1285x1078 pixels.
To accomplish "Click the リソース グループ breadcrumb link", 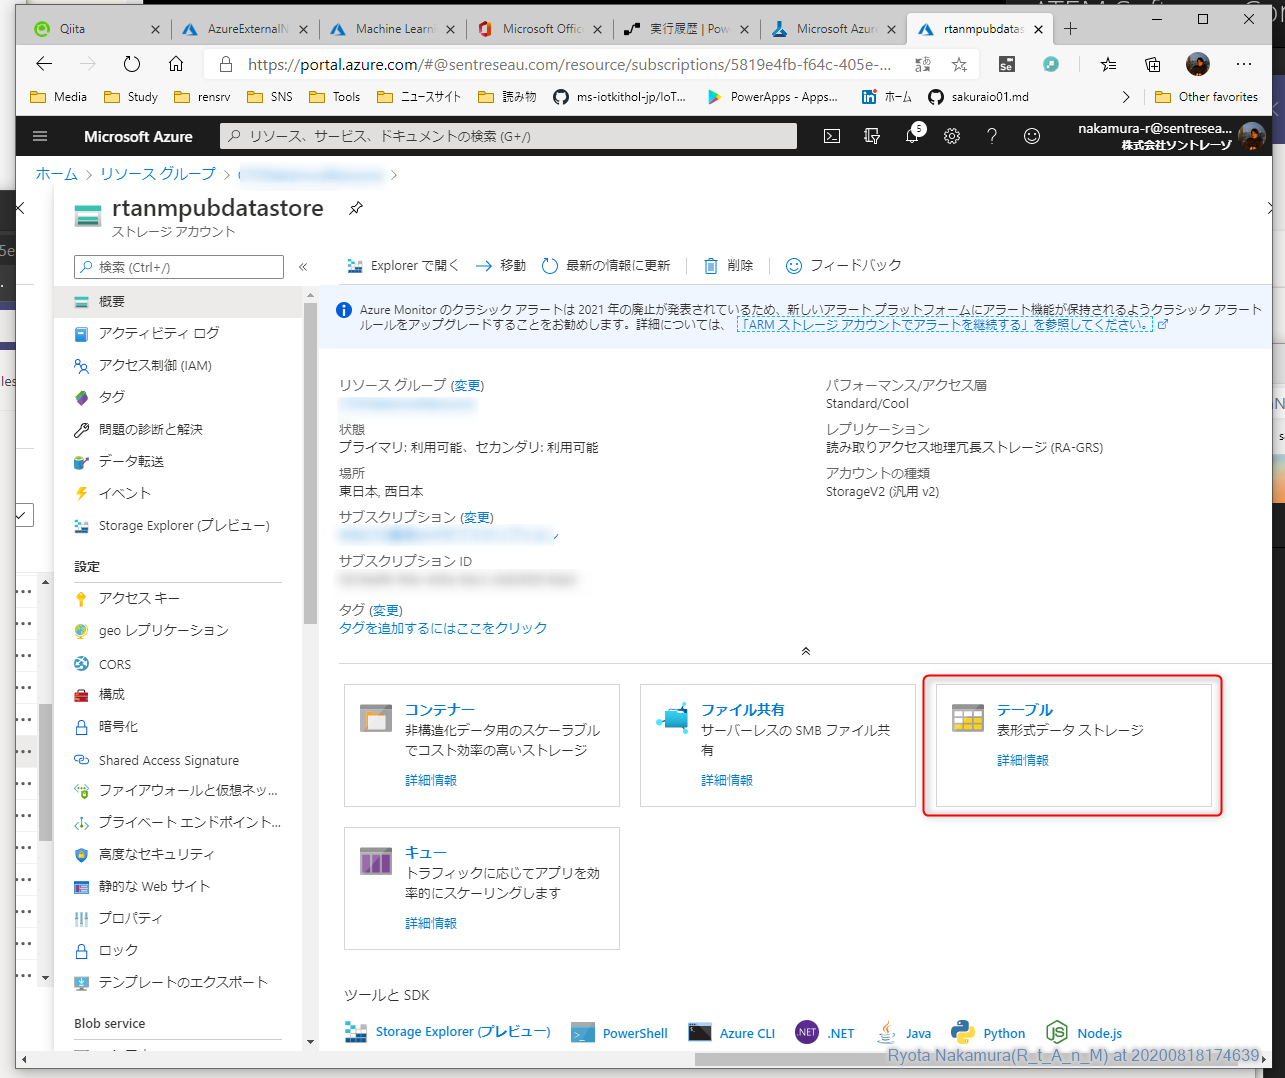I will [x=158, y=174].
